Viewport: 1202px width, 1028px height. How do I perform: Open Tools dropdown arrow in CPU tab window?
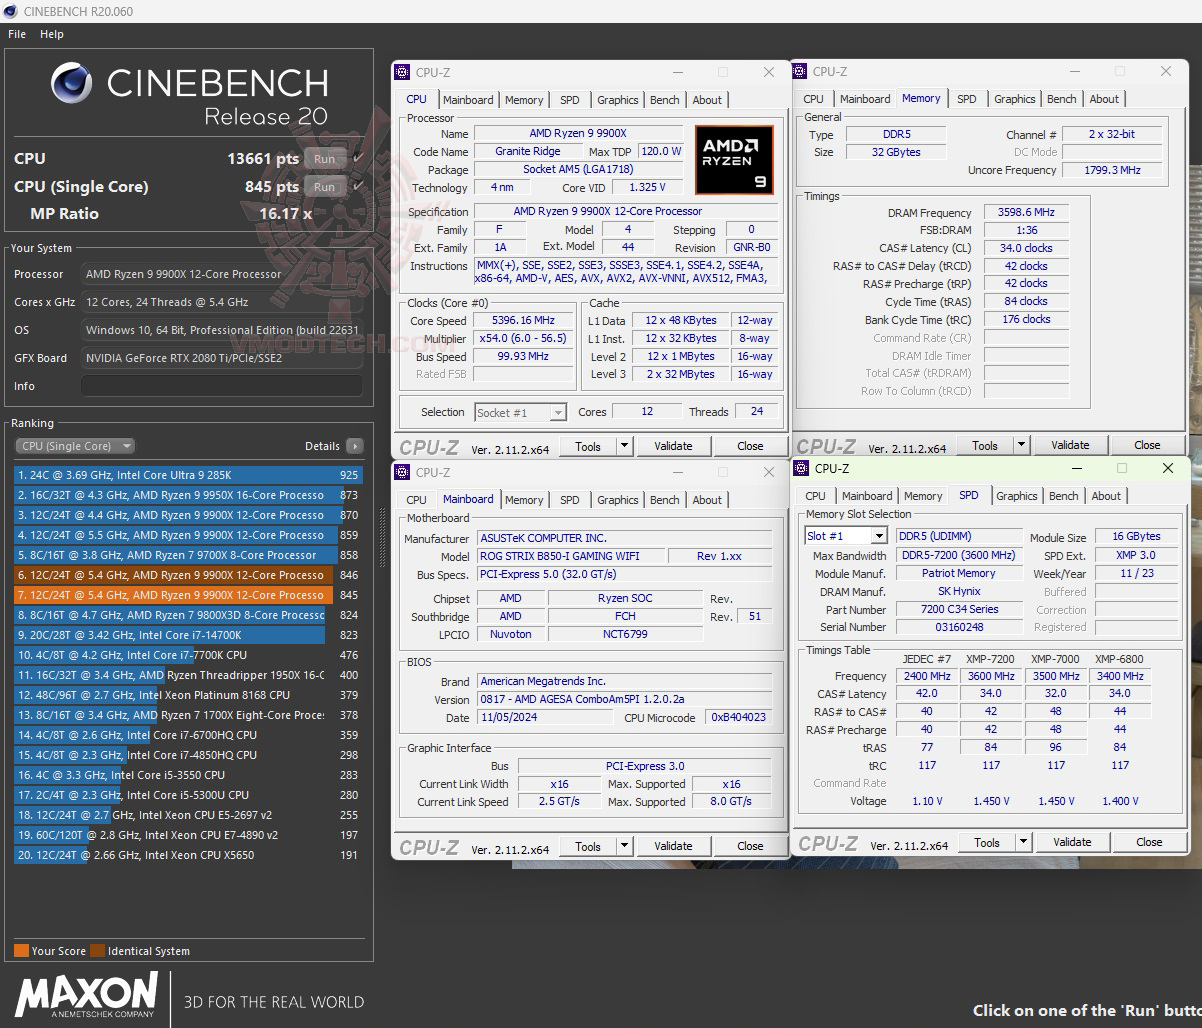[625, 446]
